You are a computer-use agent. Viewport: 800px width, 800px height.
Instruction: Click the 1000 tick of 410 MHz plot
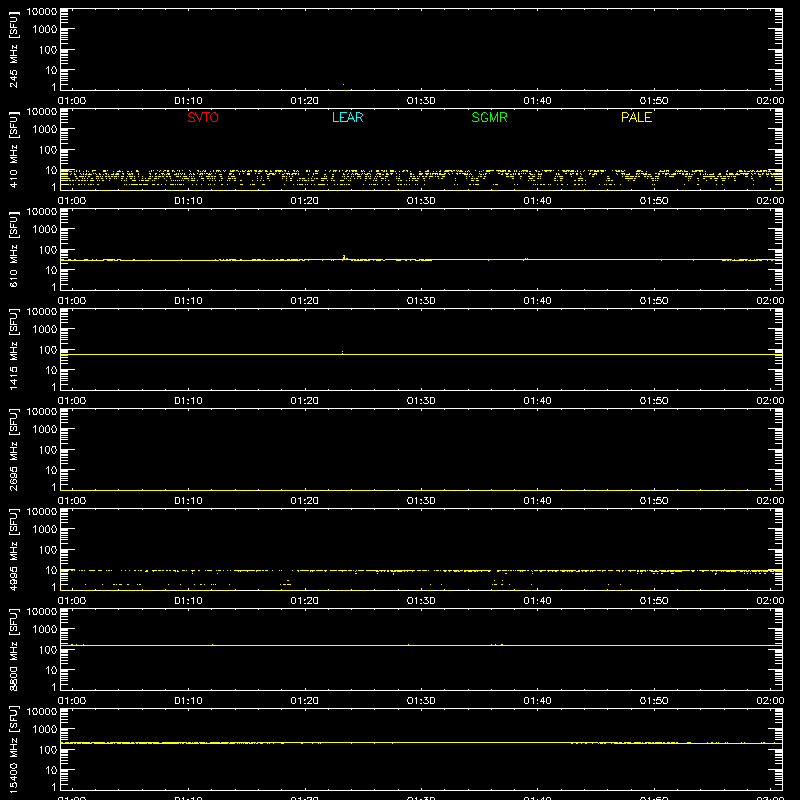(x=45, y=130)
